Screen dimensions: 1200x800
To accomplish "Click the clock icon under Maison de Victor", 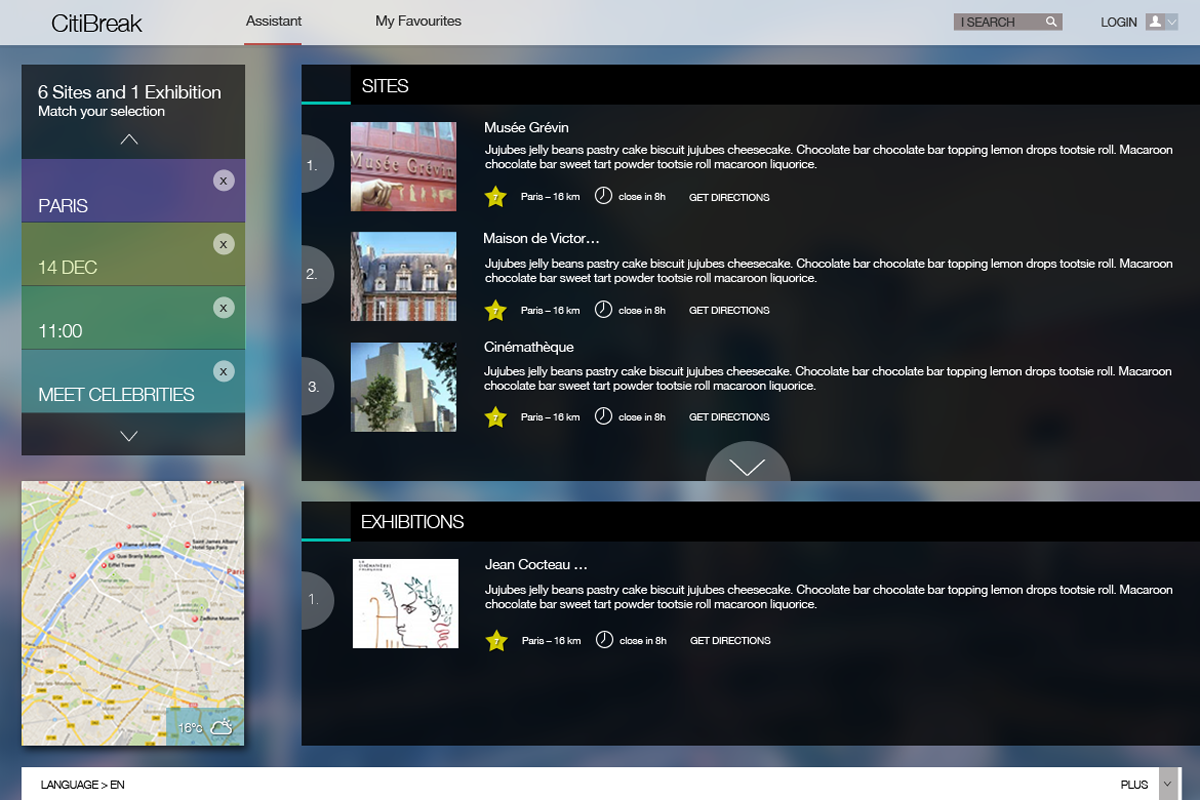I will click(603, 310).
